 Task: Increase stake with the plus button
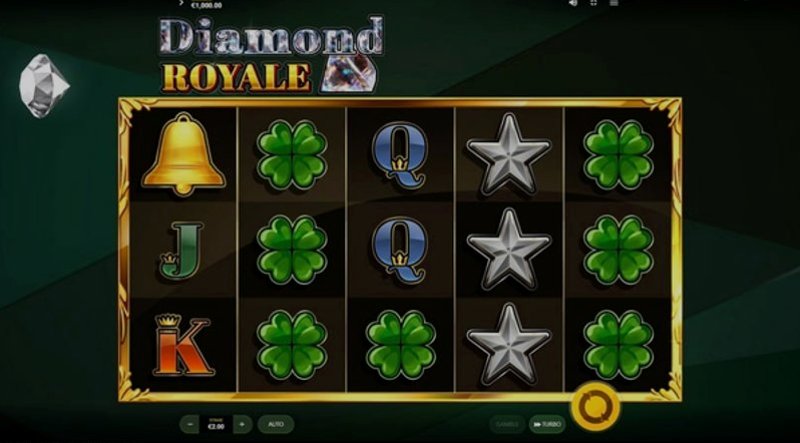point(242,424)
